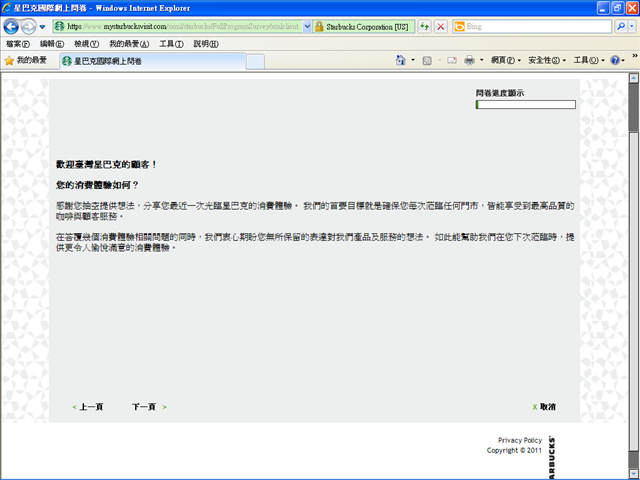This screenshot has height=480, width=640.
Task: Click the survey progress bar
Action: coord(526,104)
